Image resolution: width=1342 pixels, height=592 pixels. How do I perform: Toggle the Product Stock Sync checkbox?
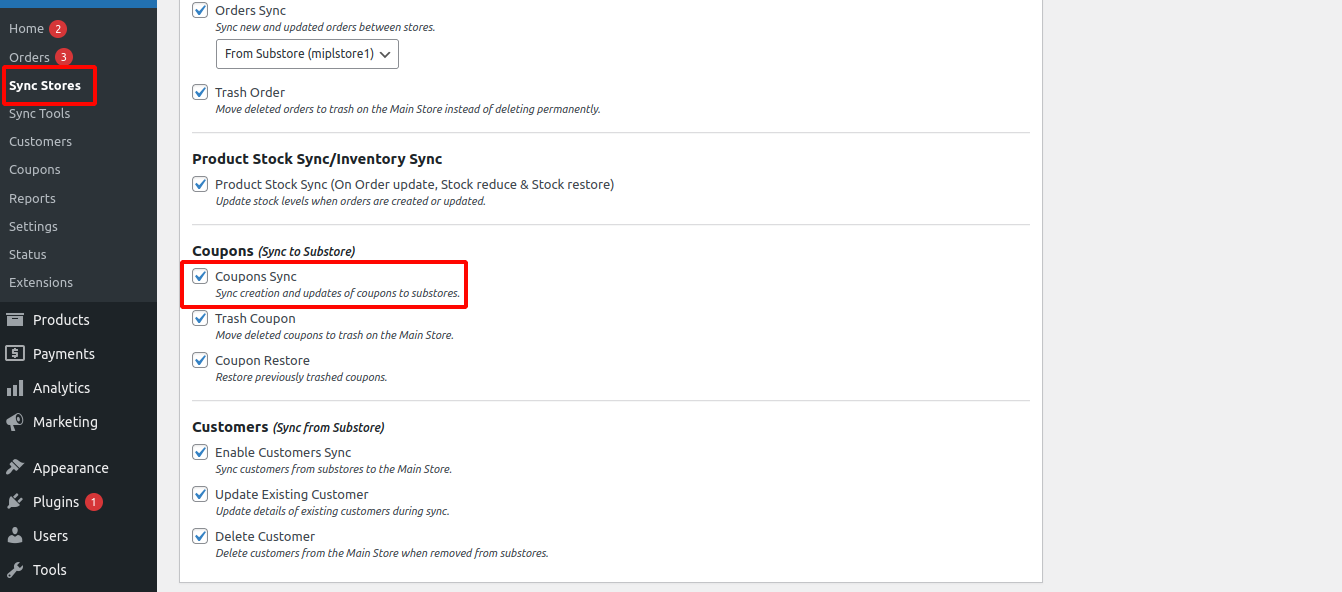click(x=200, y=185)
